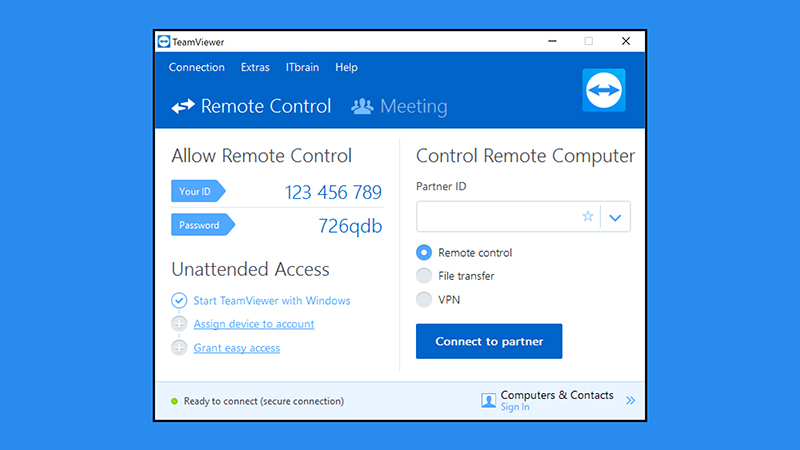Switch to the Remote Control tab
The height and width of the screenshot is (450, 800).
coord(251,106)
